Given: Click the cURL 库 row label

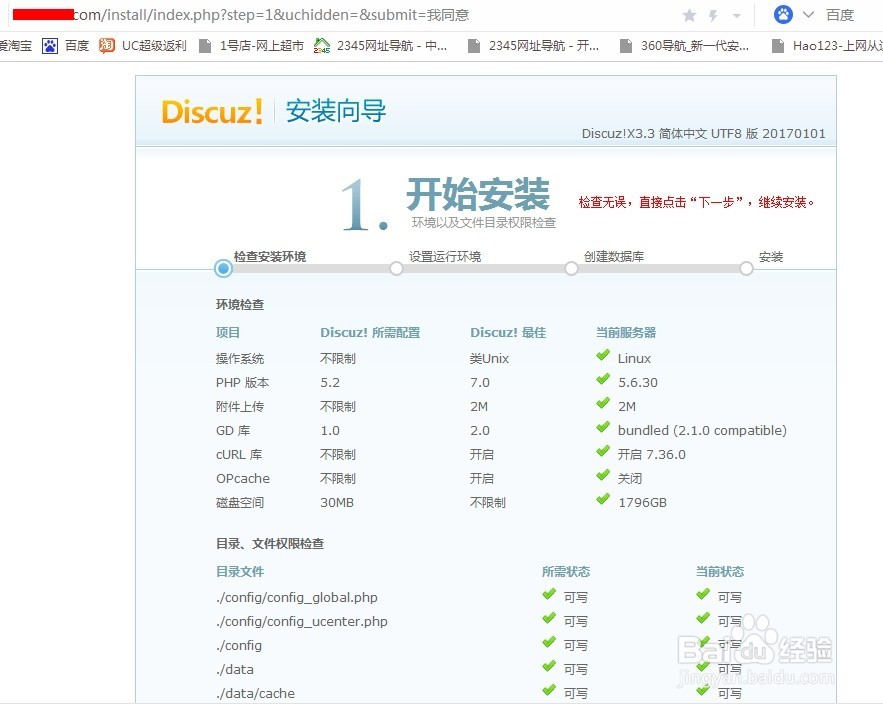Looking at the screenshot, I should [239, 455].
